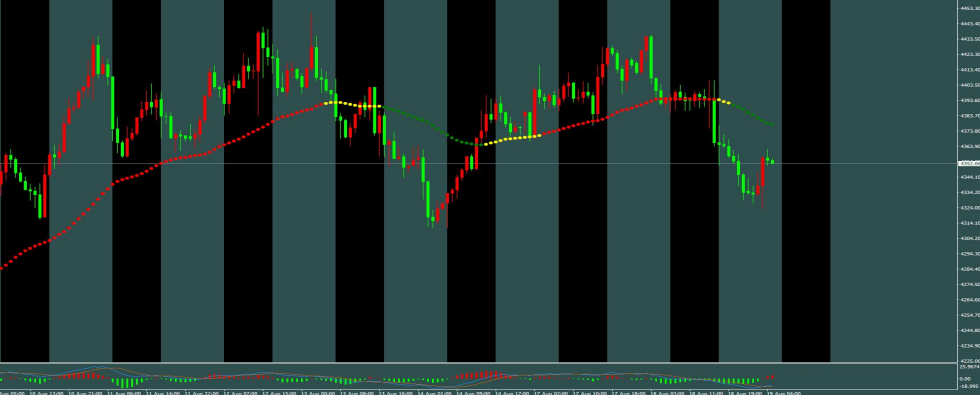Screen dimensions: 980x395
Task: Click the divider between price chart and indicator panel
Action: 479,362
